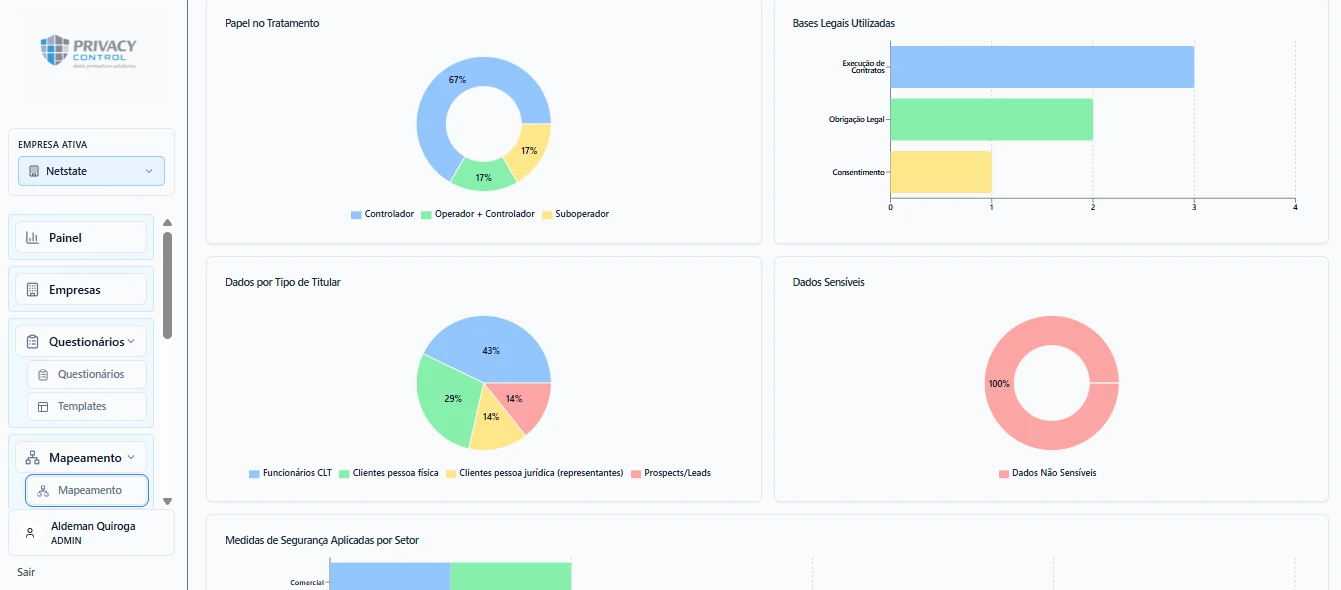Click the sidebar scrollbar down arrow
This screenshot has width=1341, height=590.
(x=167, y=501)
